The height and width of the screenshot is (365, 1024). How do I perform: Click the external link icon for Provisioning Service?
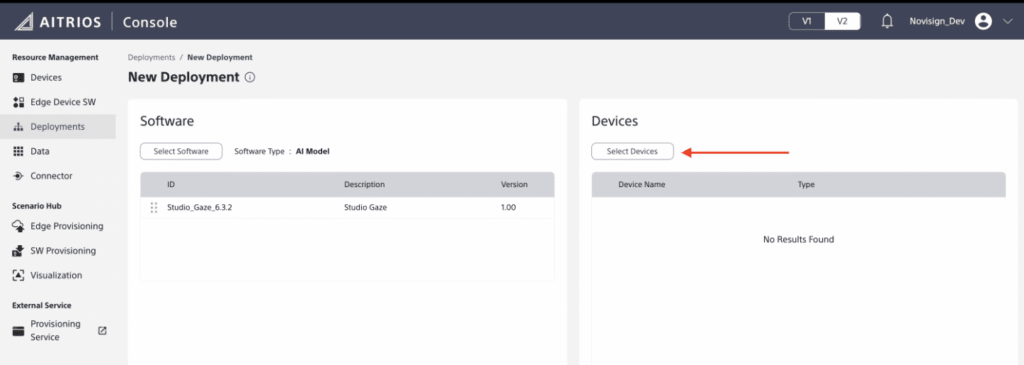click(102, 331)
